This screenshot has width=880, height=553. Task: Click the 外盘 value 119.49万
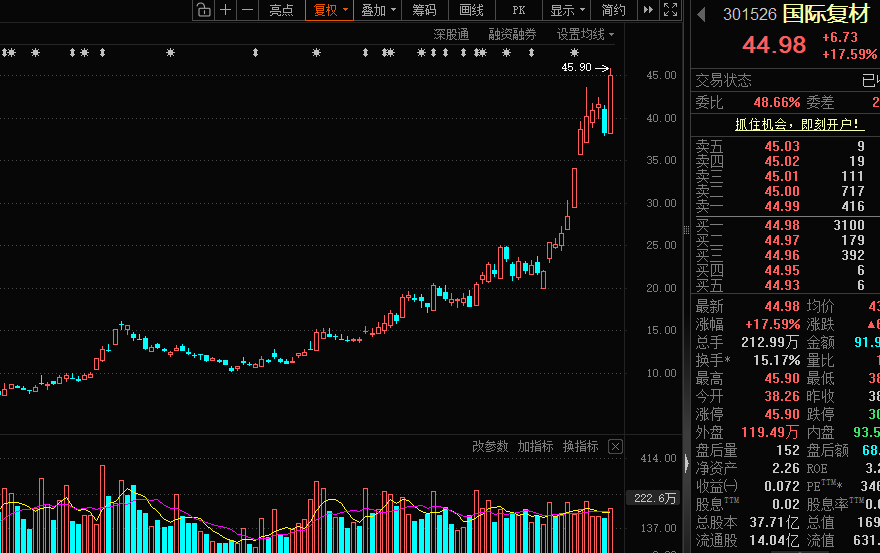point(770,432)
